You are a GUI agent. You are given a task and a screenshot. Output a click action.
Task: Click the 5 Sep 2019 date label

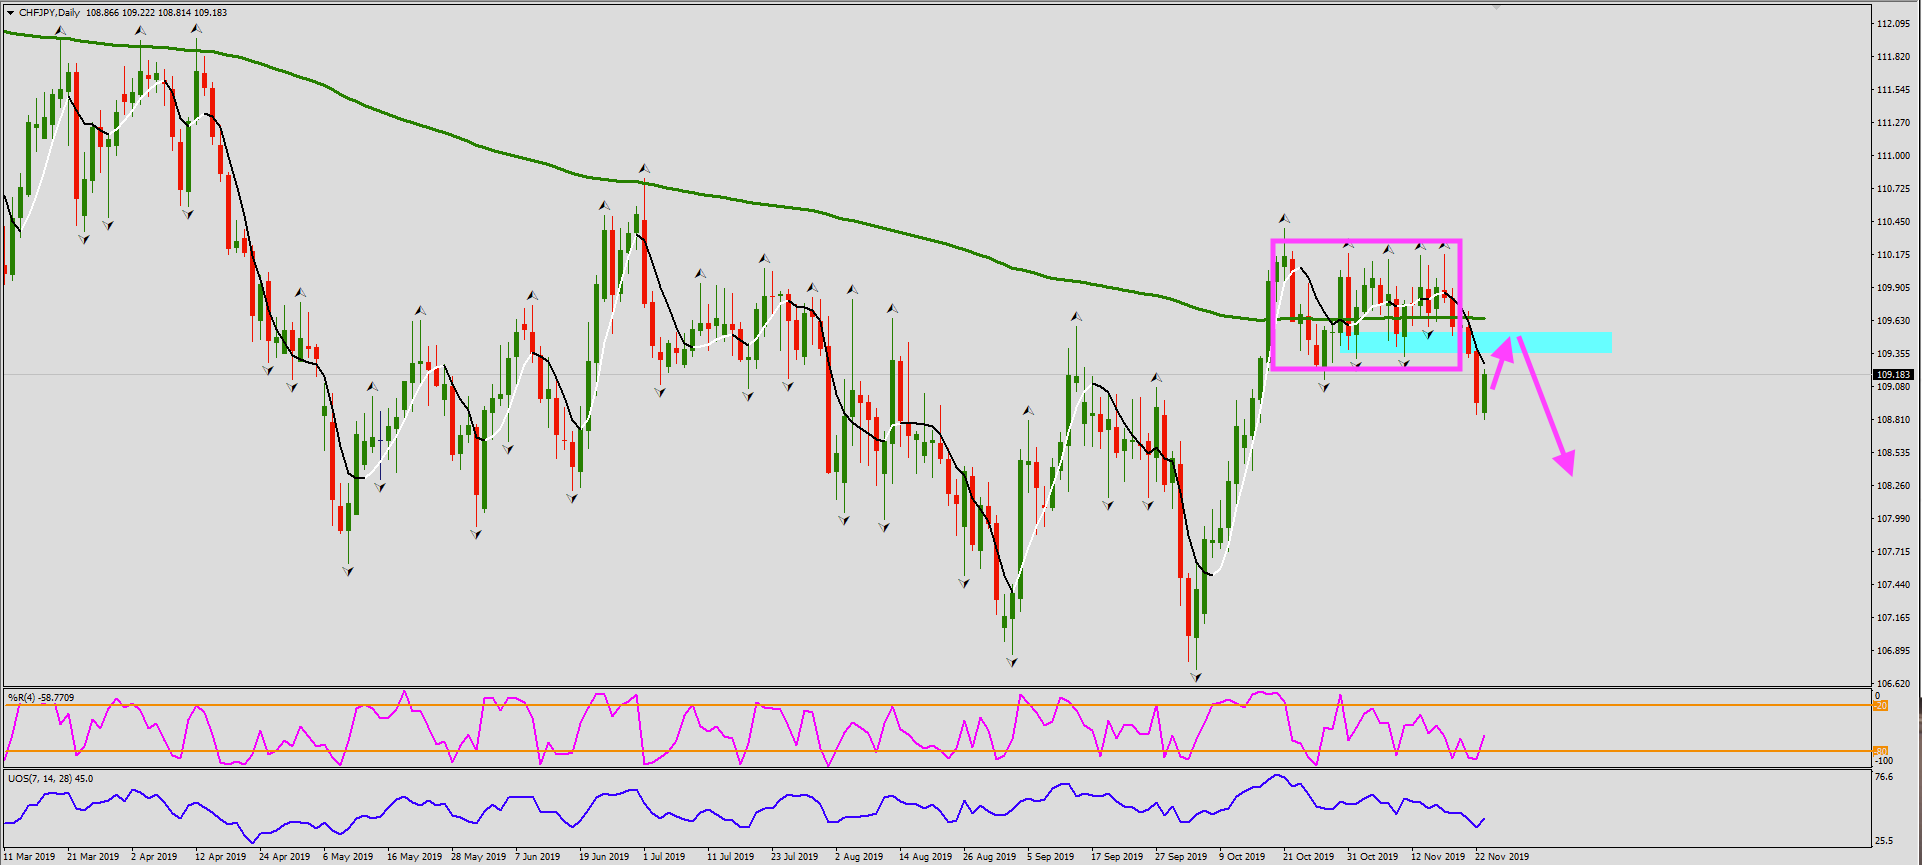click(x=1051, y=857)
